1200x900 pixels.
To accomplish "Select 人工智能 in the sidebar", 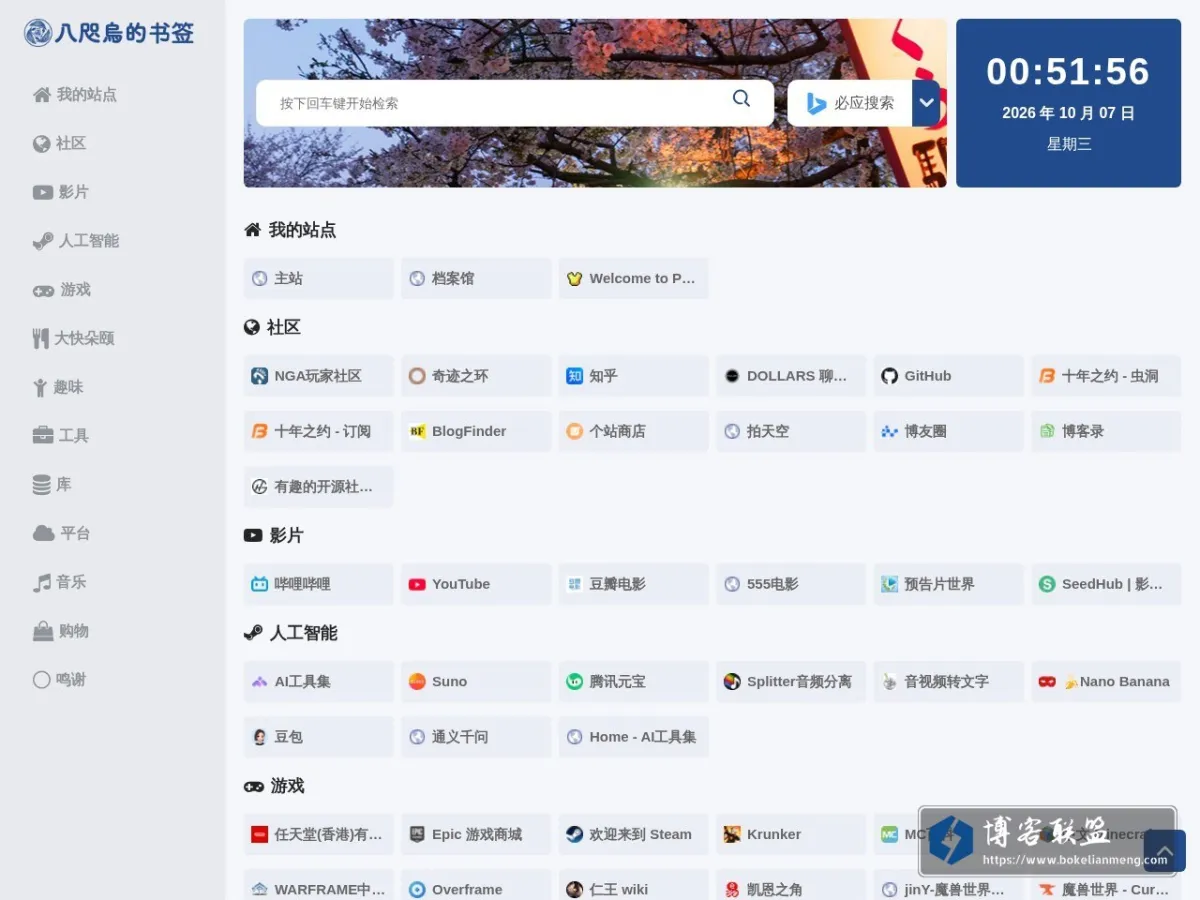I will (x=76, y=241).
